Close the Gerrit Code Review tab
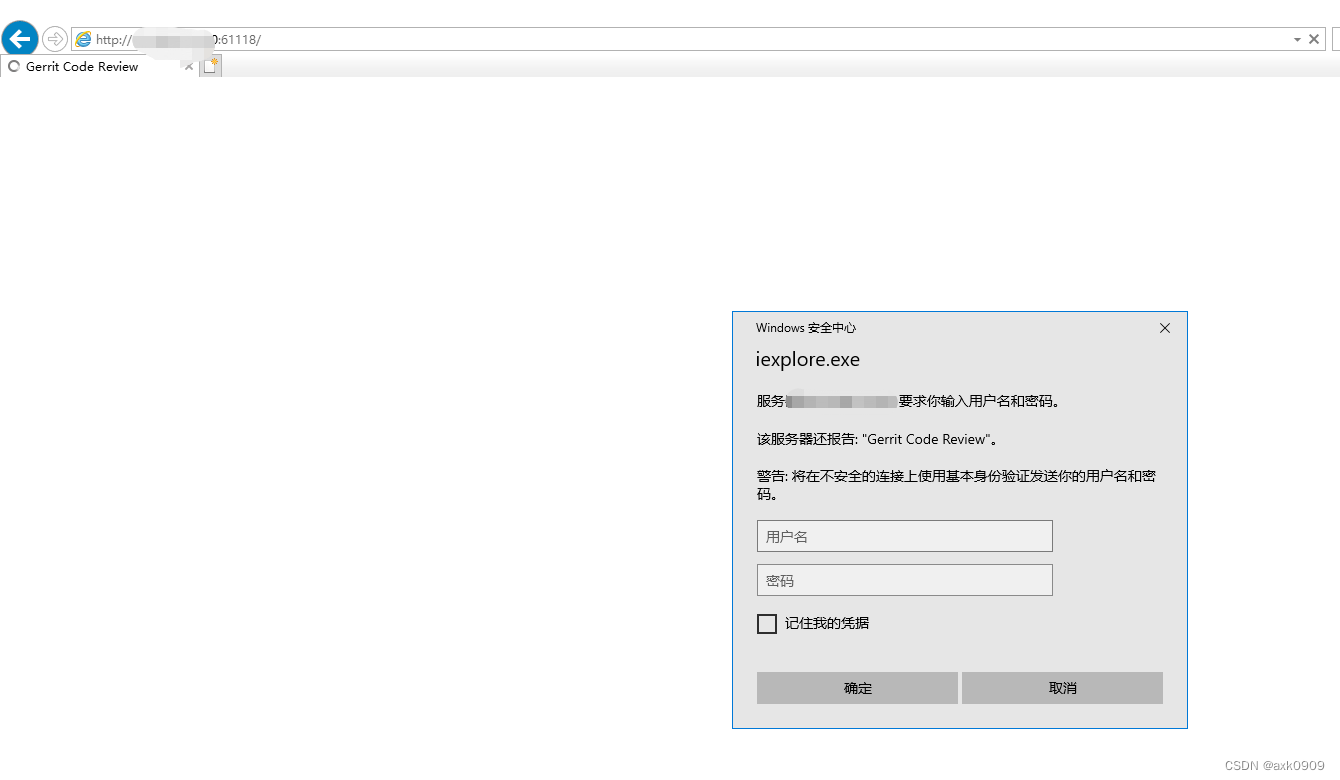The image size is (1340, 780). pos(188,66)
